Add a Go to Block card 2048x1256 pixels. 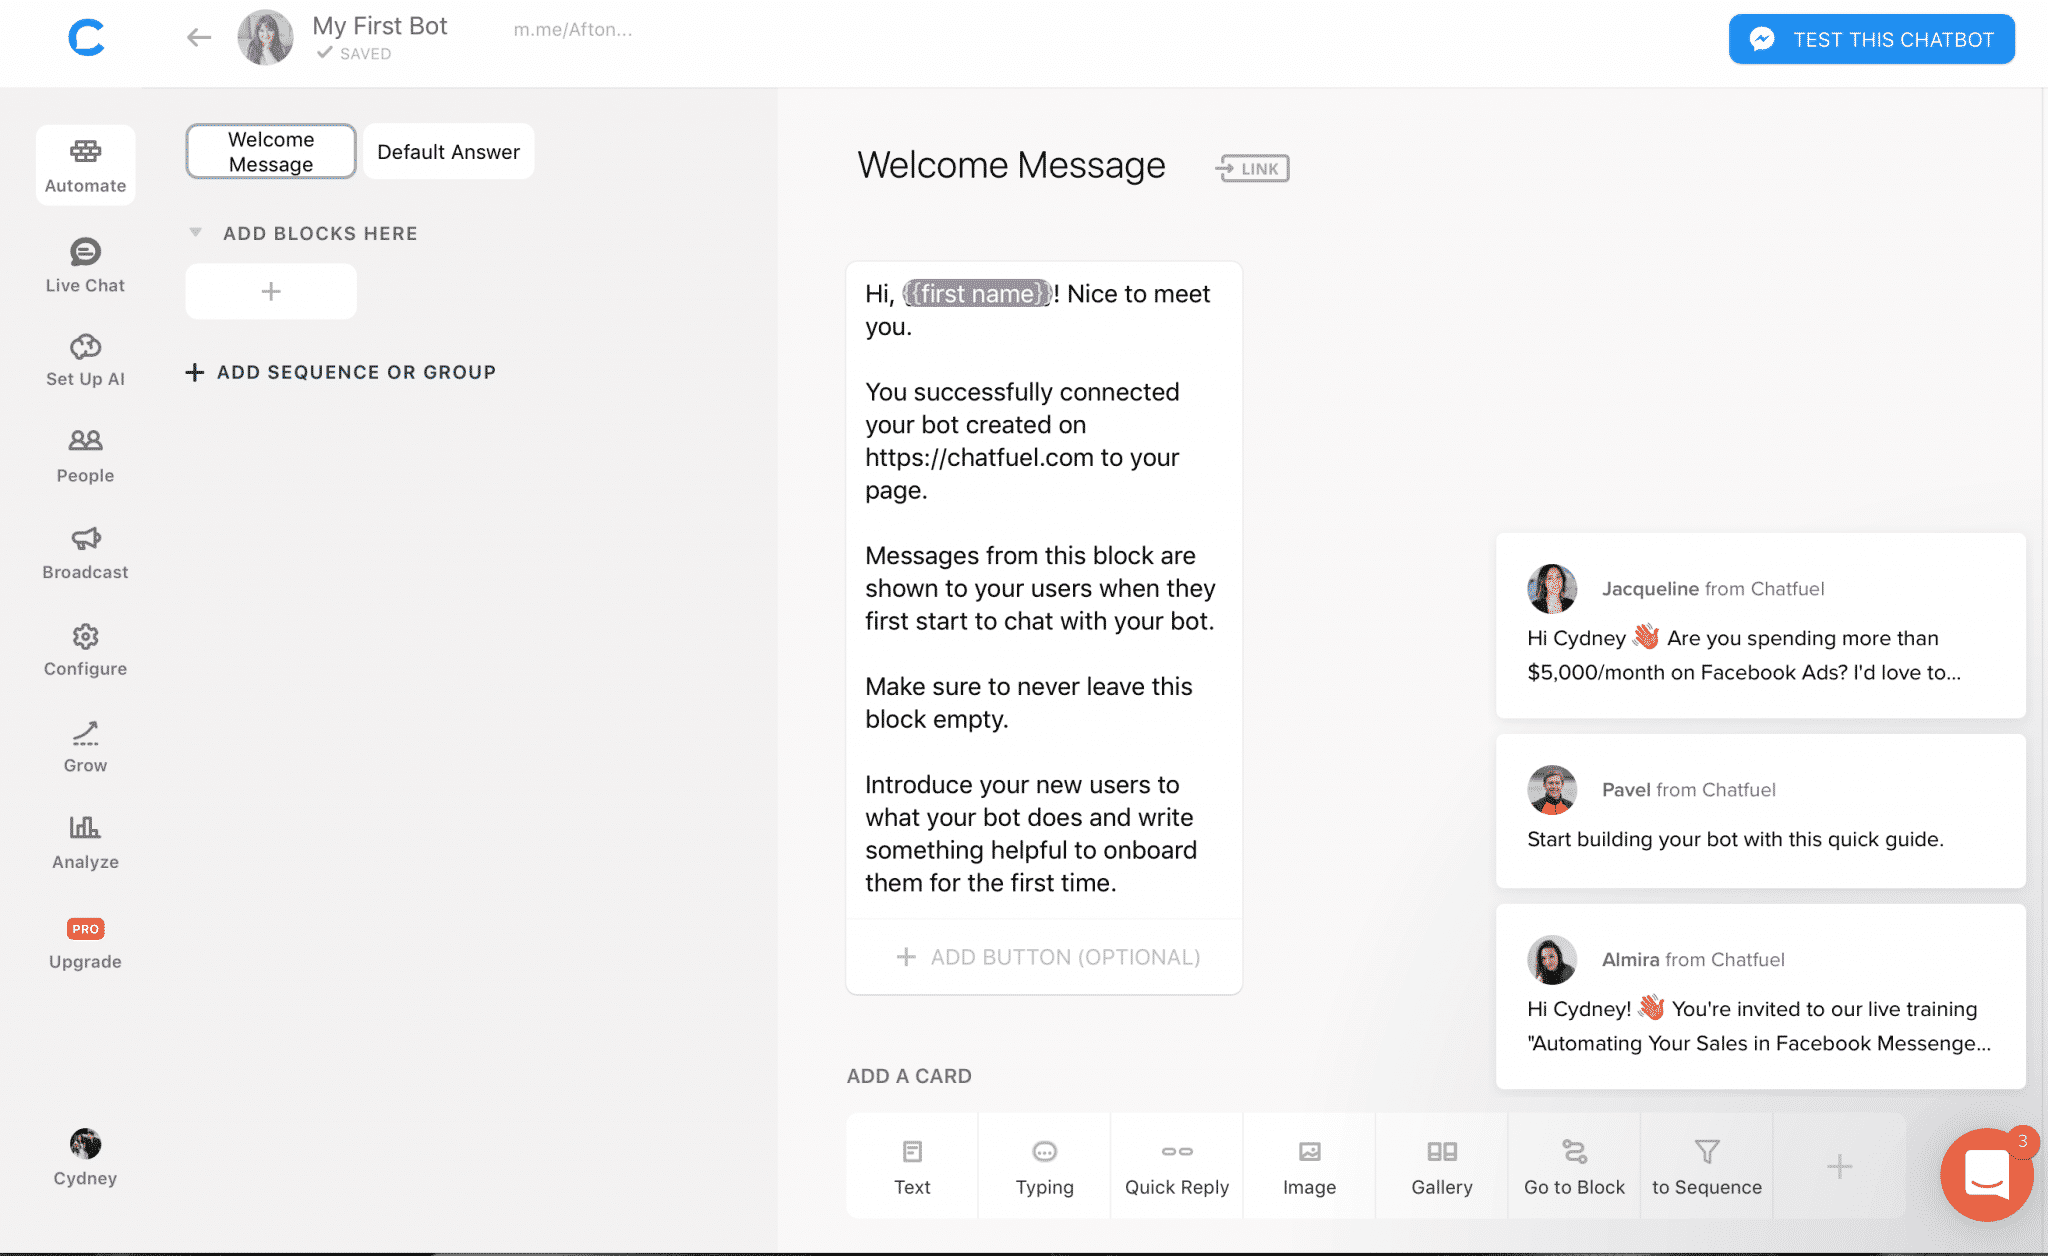(1574, 1166)
